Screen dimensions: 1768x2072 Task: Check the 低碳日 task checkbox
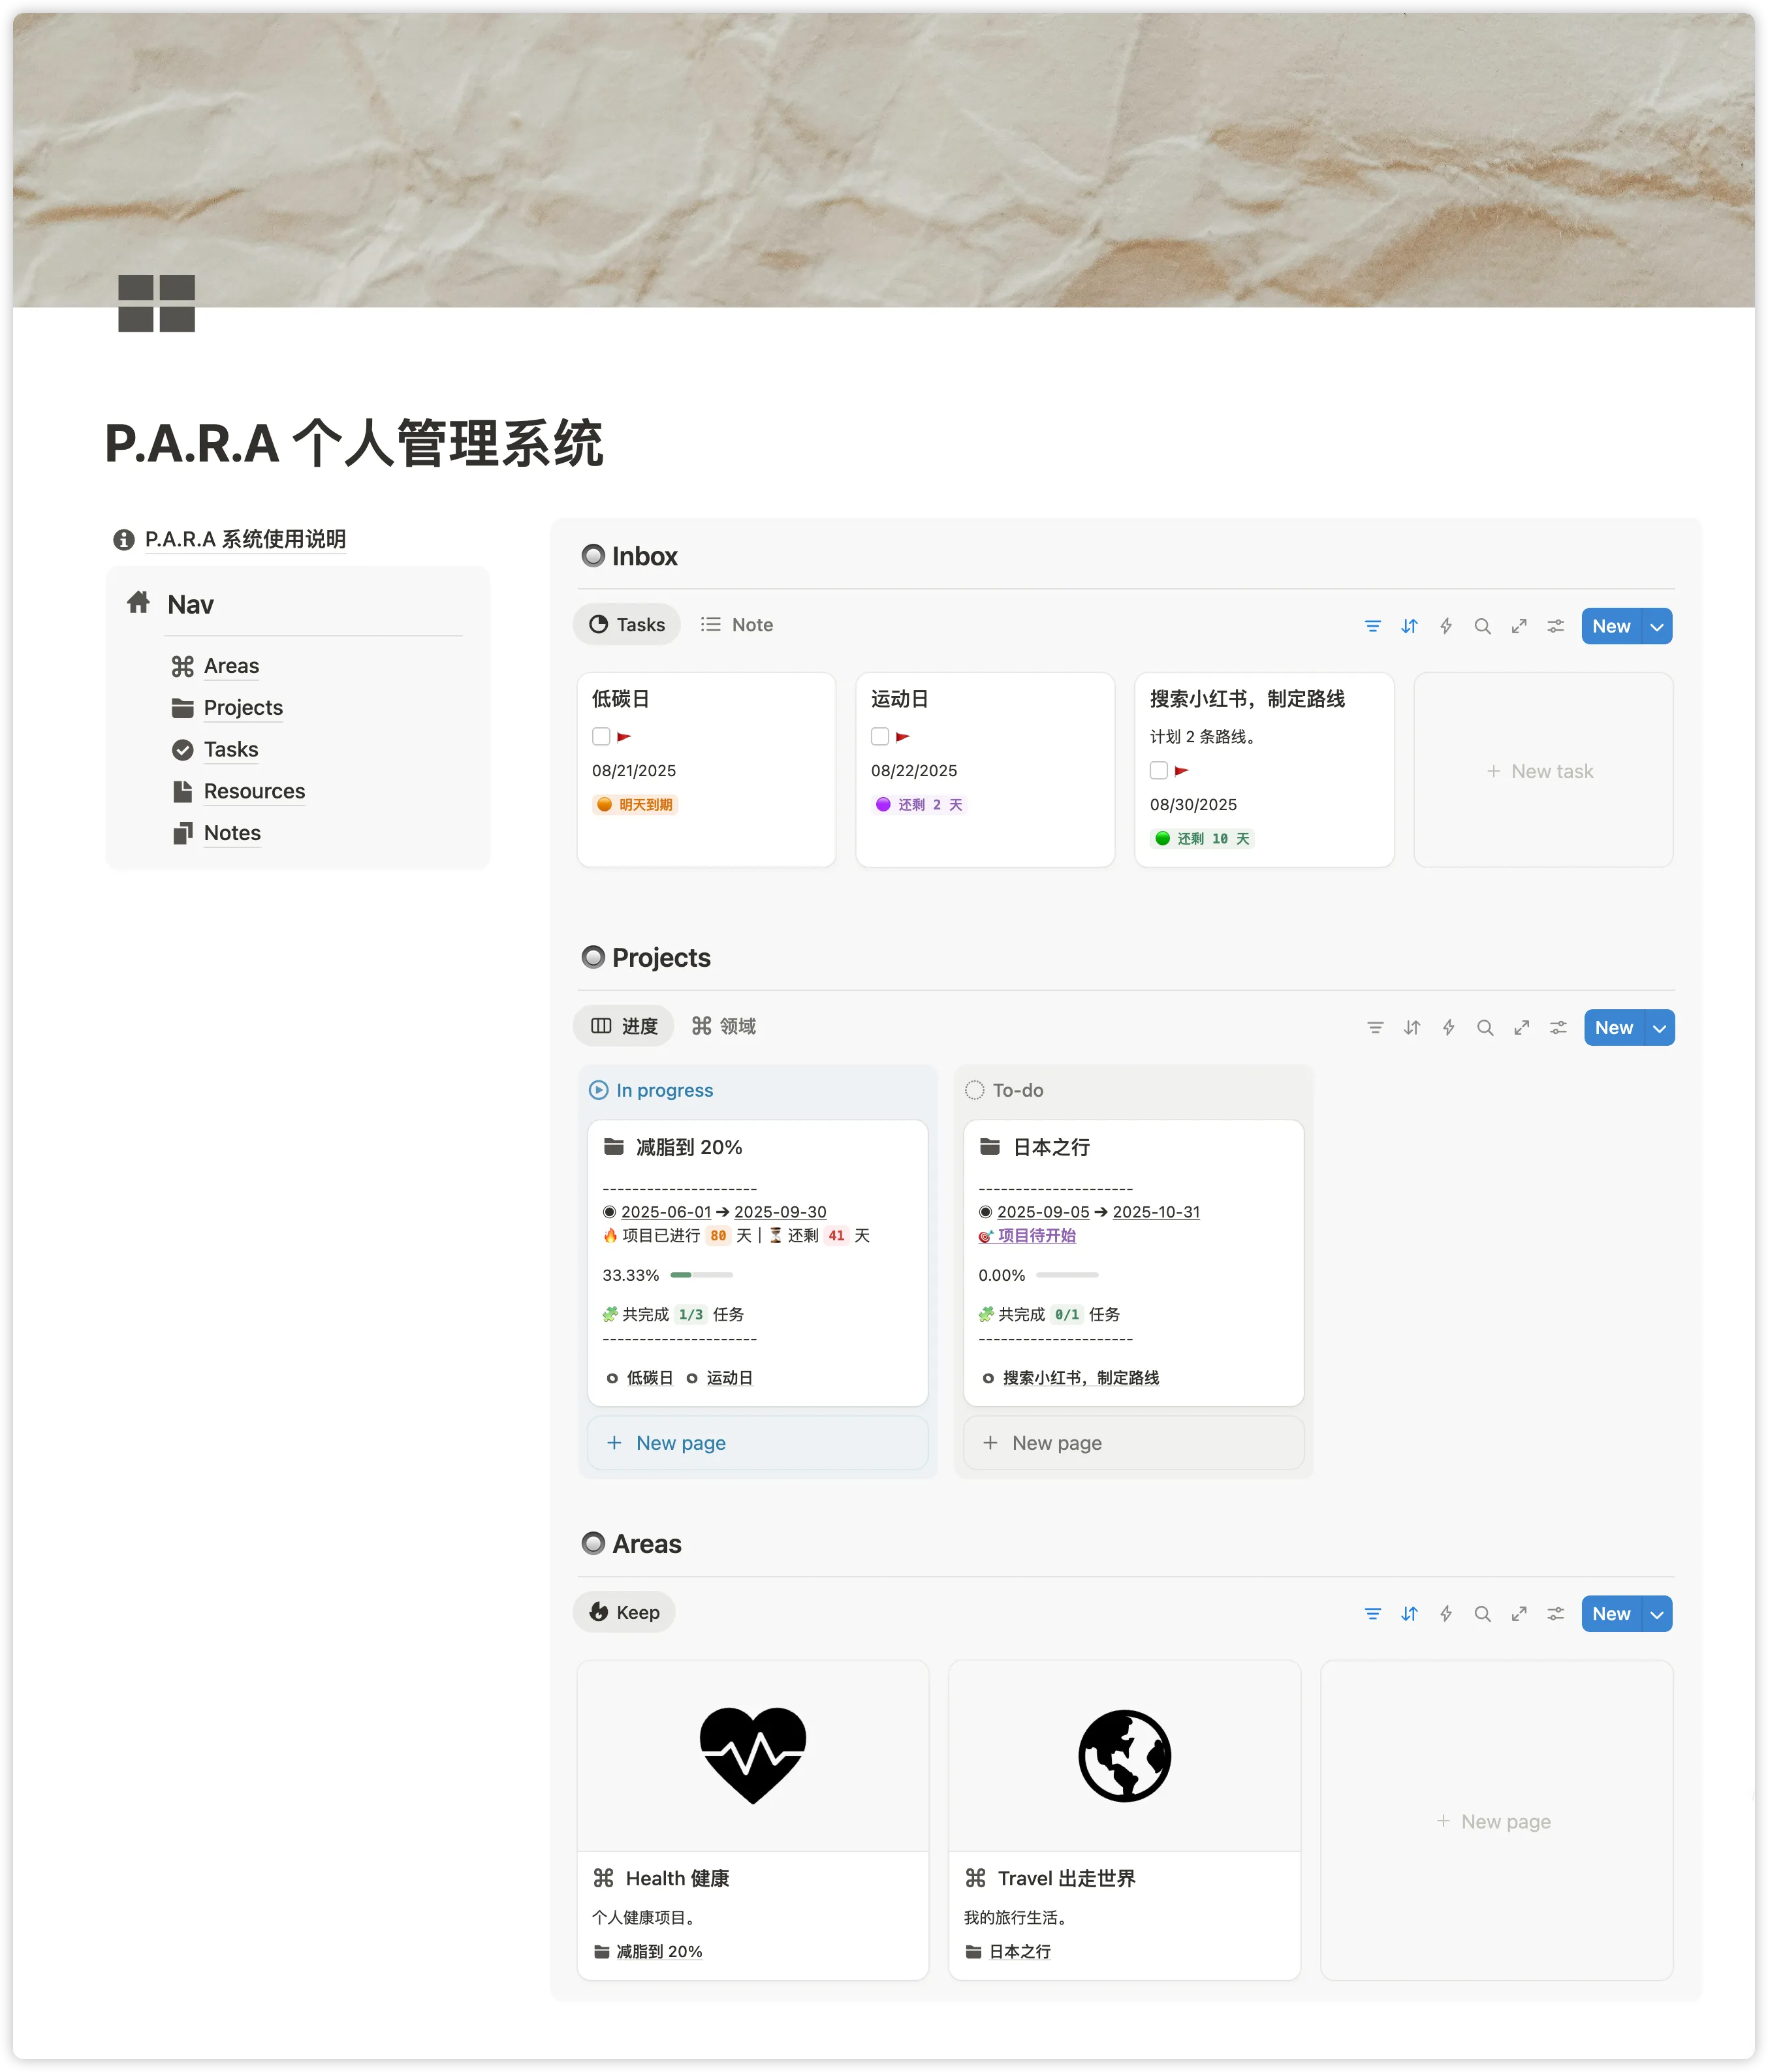601,737
